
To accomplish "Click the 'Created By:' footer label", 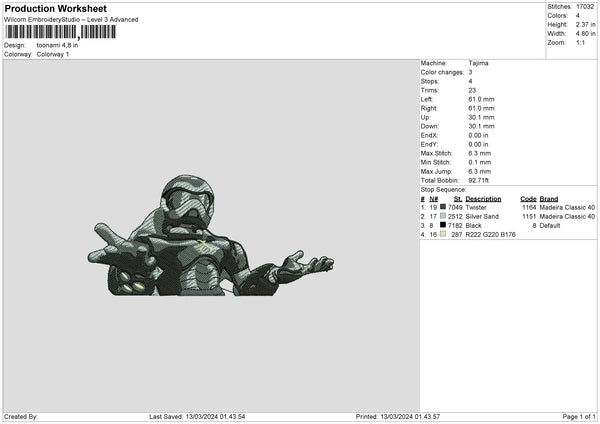I will (x=21, y=417).
